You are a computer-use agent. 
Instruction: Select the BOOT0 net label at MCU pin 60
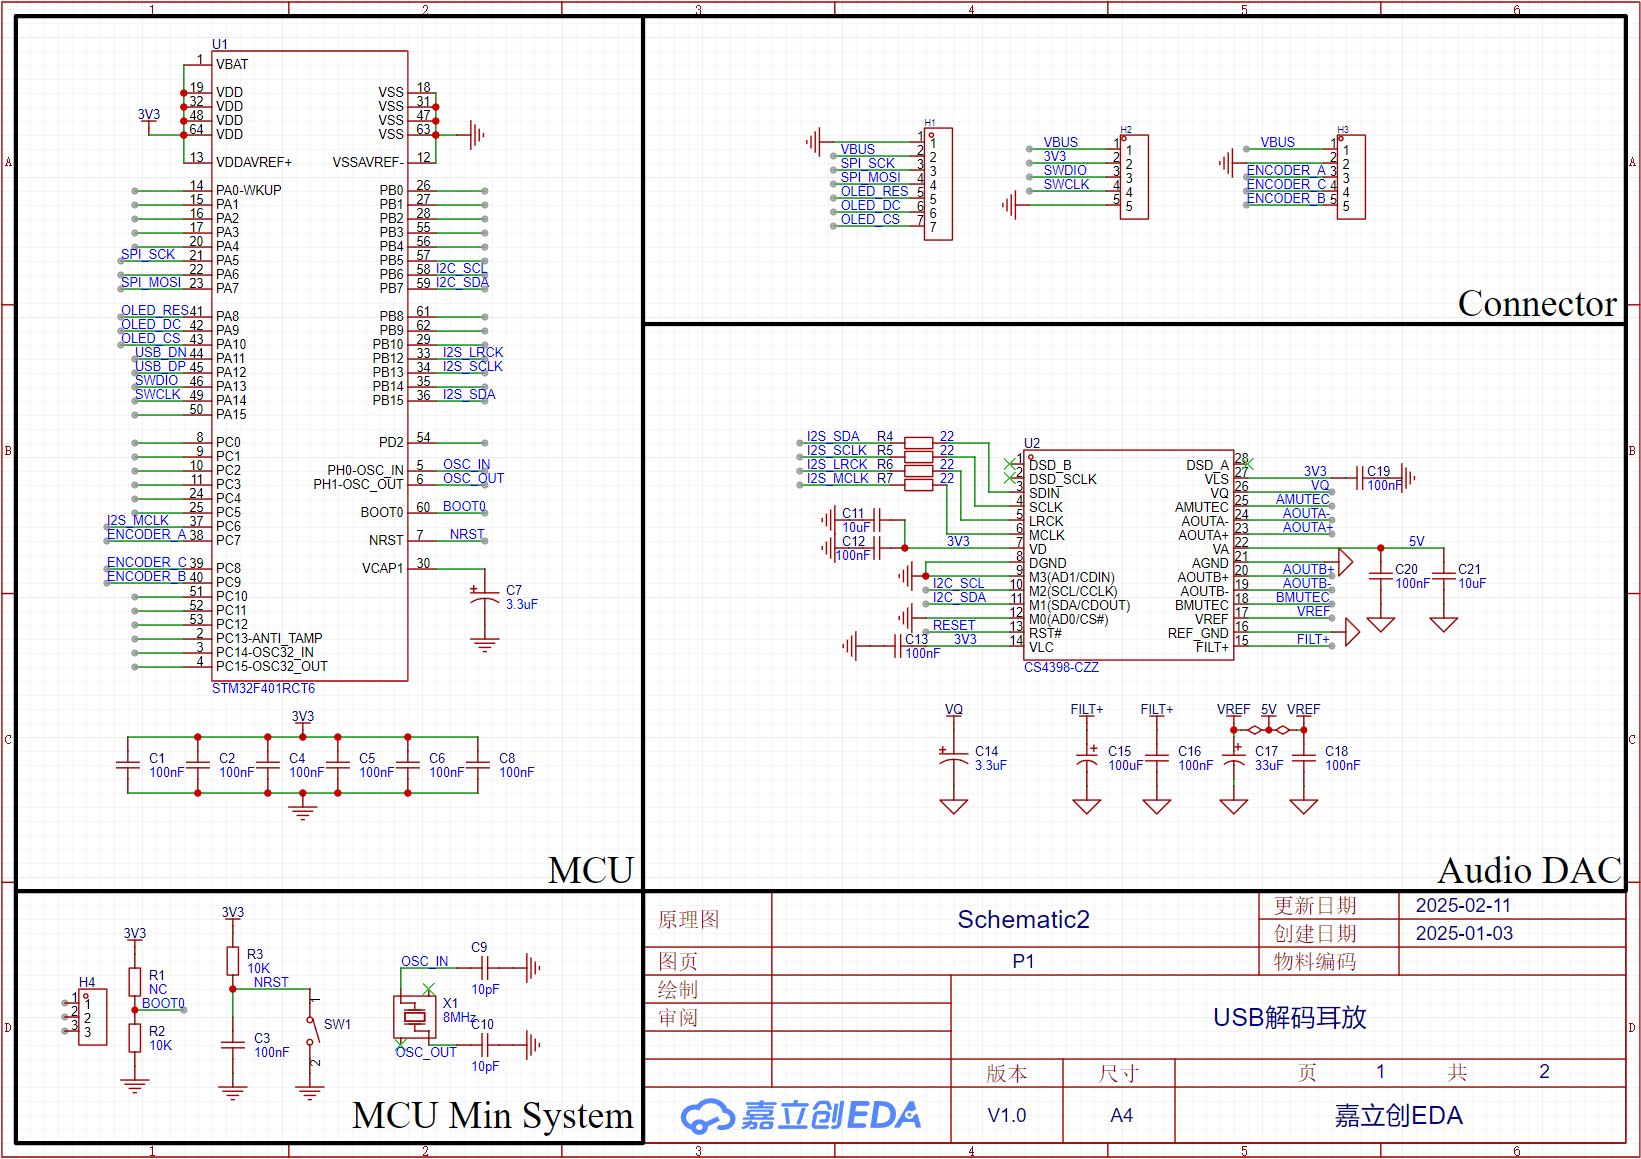pyautogui.click(x=464, y=506)
